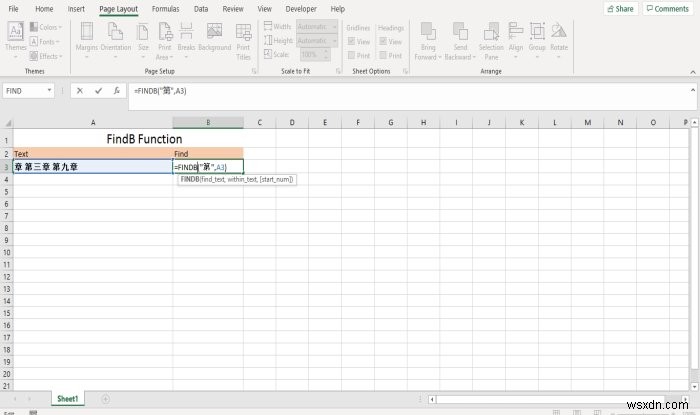The image size is (700, 415).
Task: Toggle Headings View checkbox
Action: [383, 42]
